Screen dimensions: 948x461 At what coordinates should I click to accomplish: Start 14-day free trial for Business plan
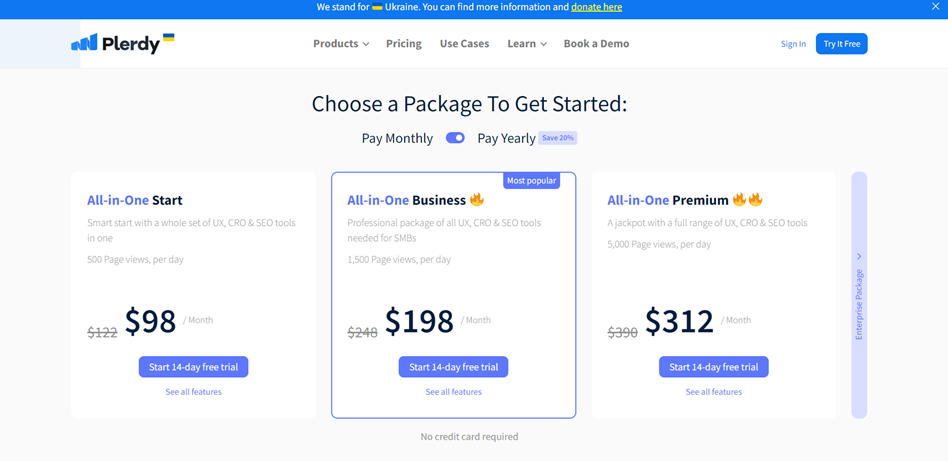click(453, 367)
